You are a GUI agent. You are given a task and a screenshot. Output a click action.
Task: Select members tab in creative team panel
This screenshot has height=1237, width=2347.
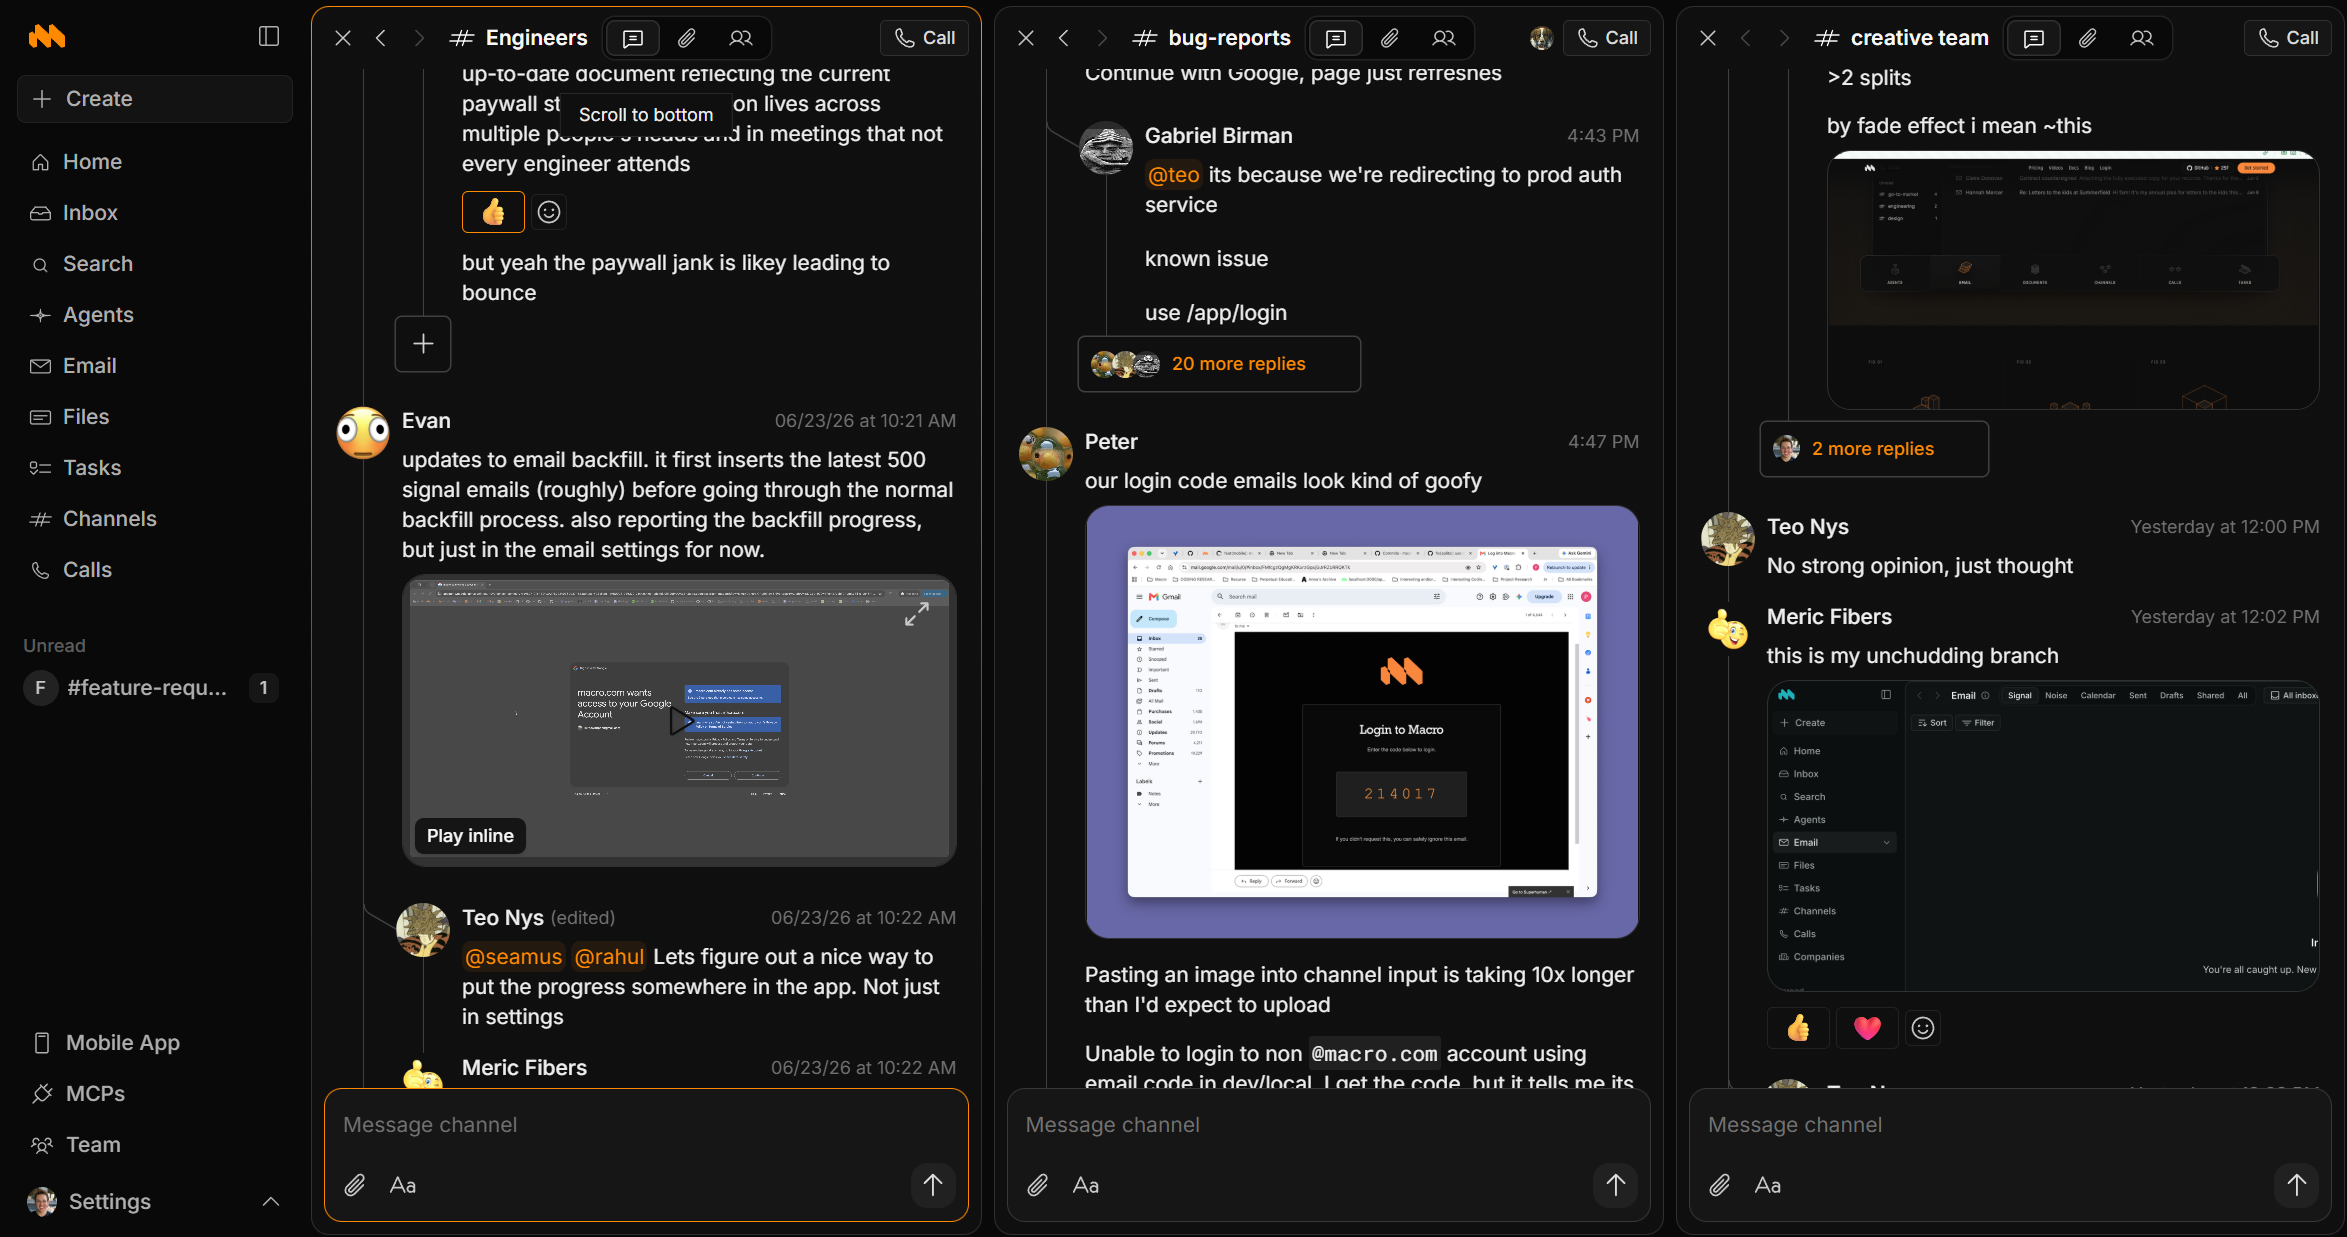pos(2142,38)
